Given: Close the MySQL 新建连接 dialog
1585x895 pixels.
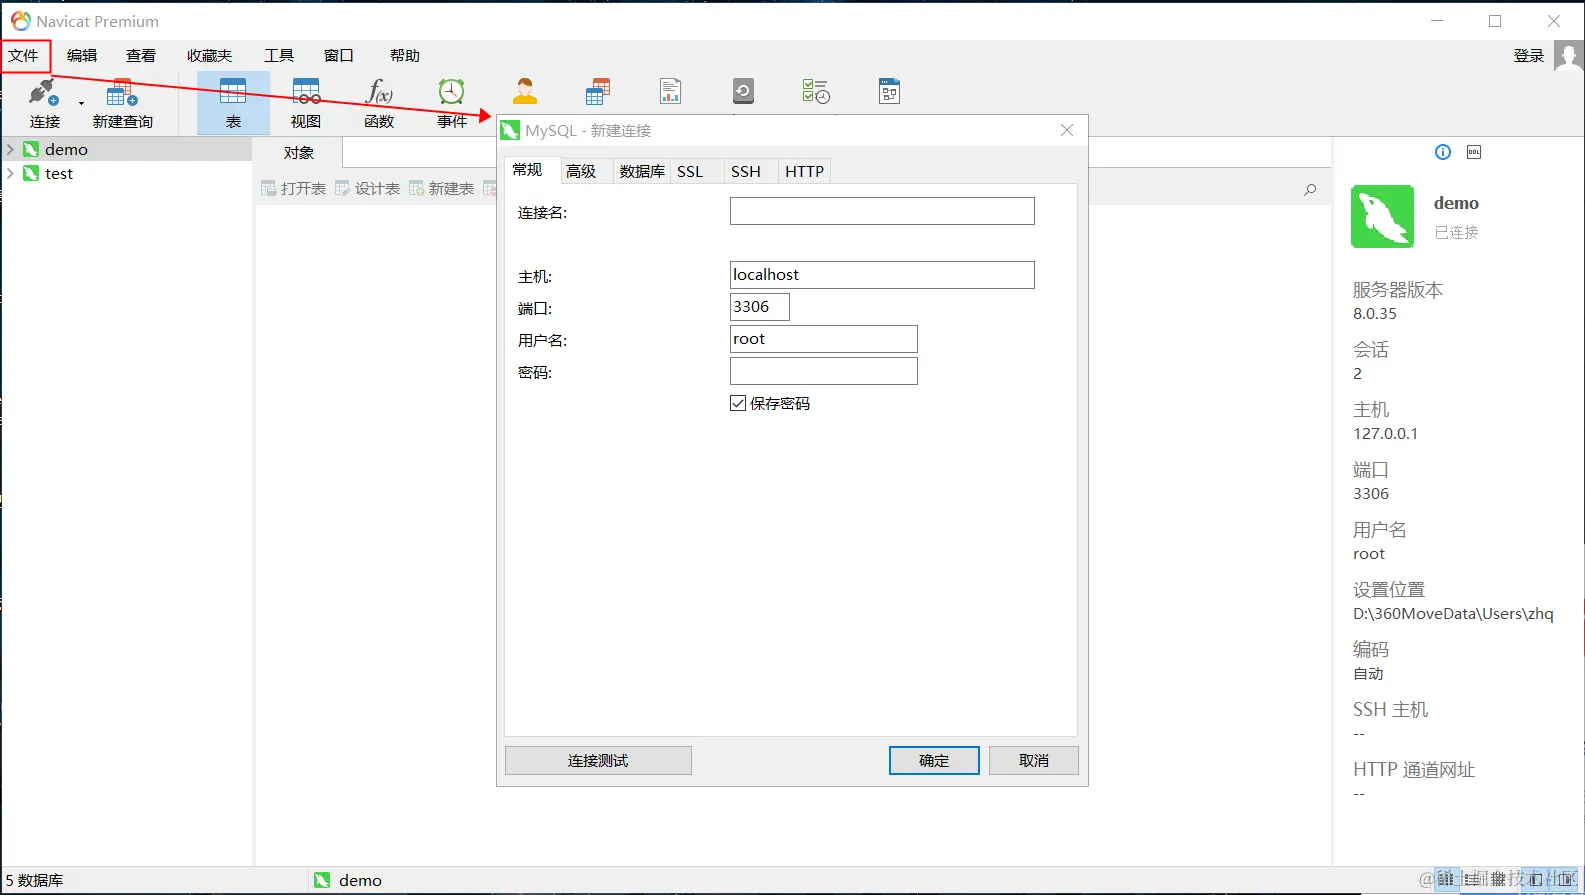Looking at the screenshot, I should 1067,130.
